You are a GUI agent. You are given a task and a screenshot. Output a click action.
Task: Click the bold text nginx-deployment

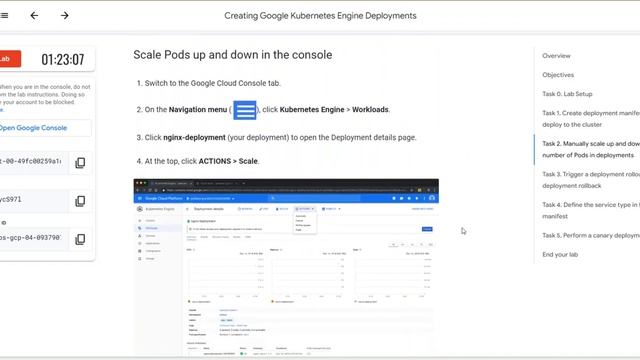coord(194,138)
